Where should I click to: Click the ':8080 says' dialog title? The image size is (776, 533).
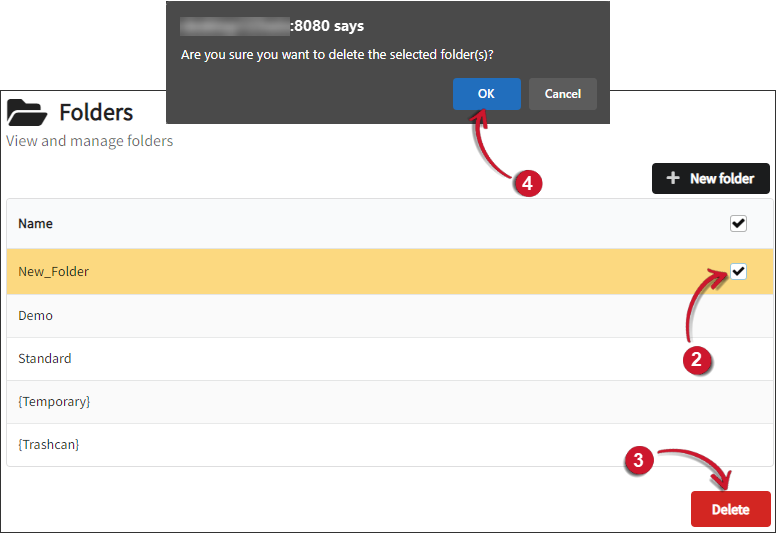328,26
